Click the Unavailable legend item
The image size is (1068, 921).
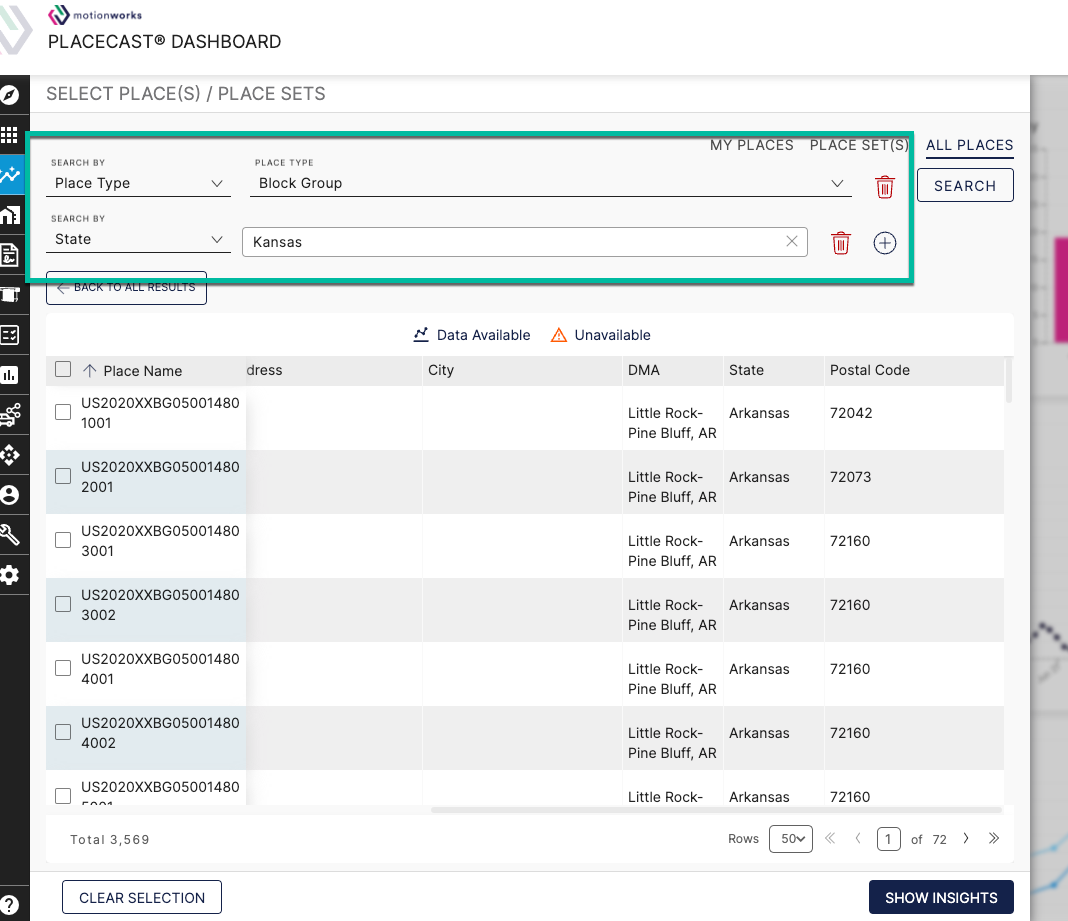coord(600,334)
